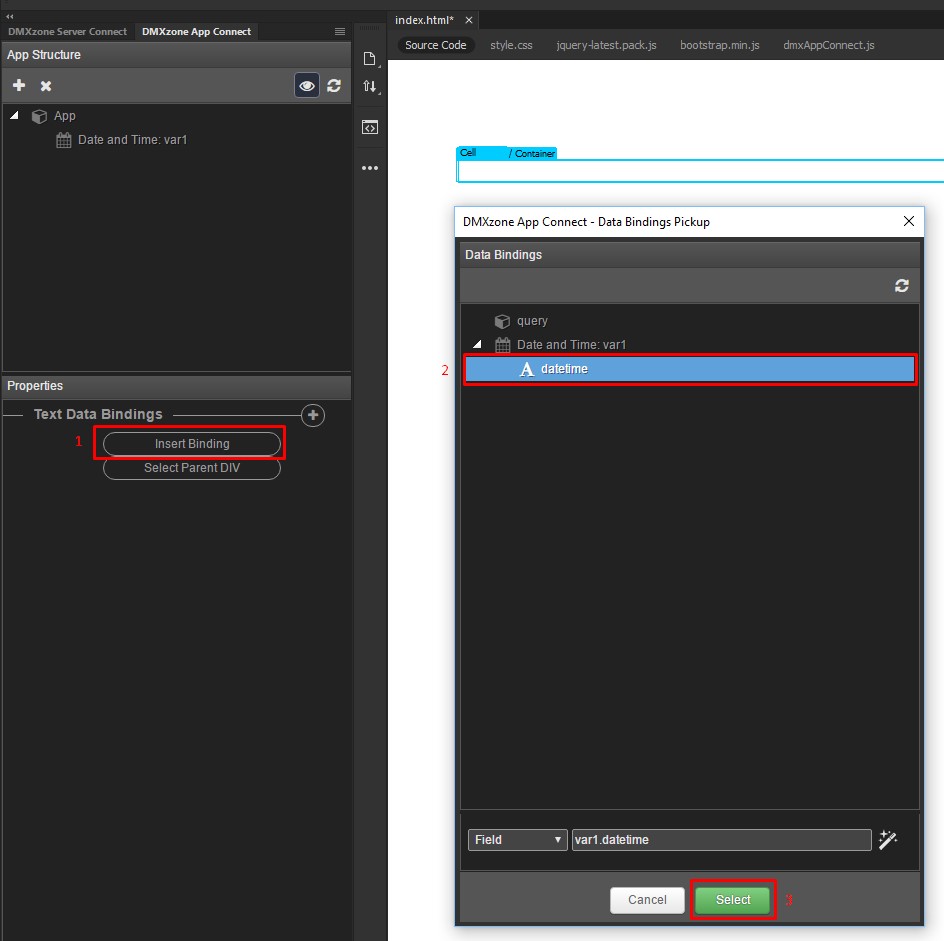Screen dimensions: 944x941
Task: Open the jquery-latest.pack.js related file
Action: coord(606,45)
